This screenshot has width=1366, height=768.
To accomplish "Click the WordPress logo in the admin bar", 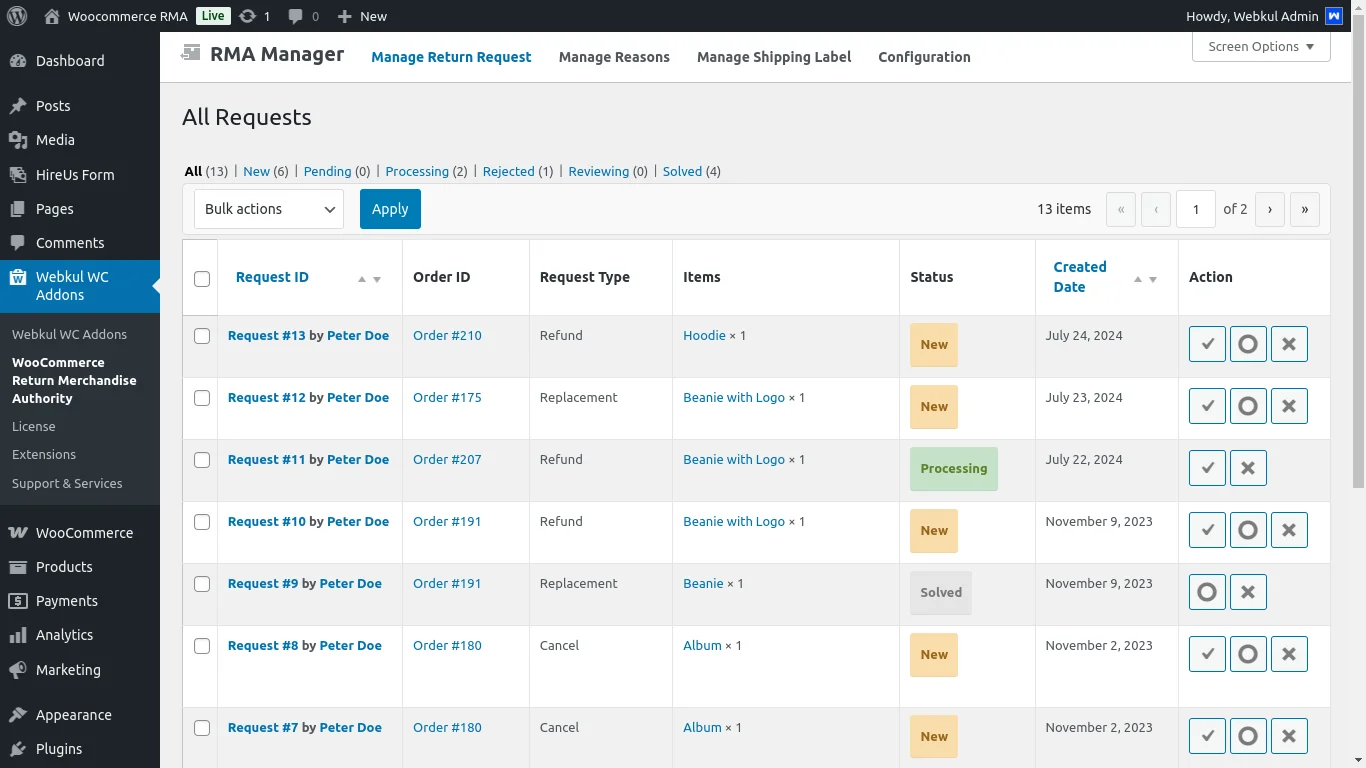I will [15, 15].
